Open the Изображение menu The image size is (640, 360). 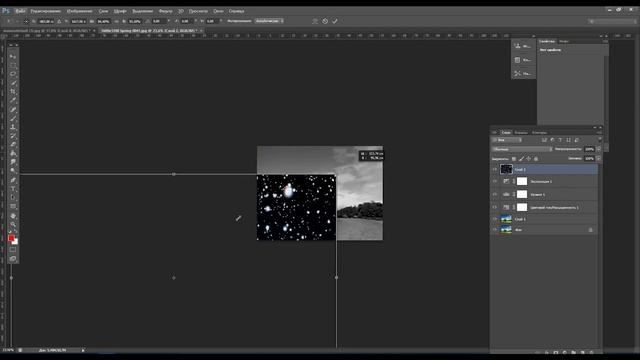click(79, 11)
